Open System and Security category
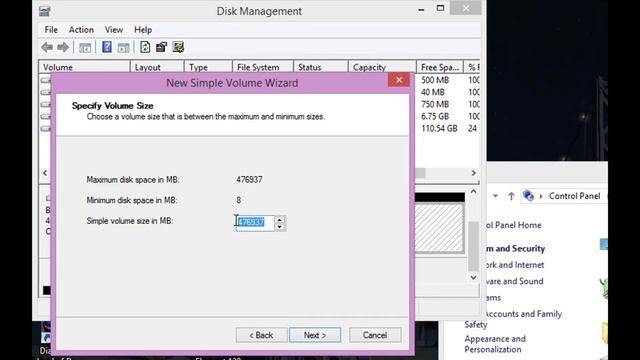 tap(515, 249)
